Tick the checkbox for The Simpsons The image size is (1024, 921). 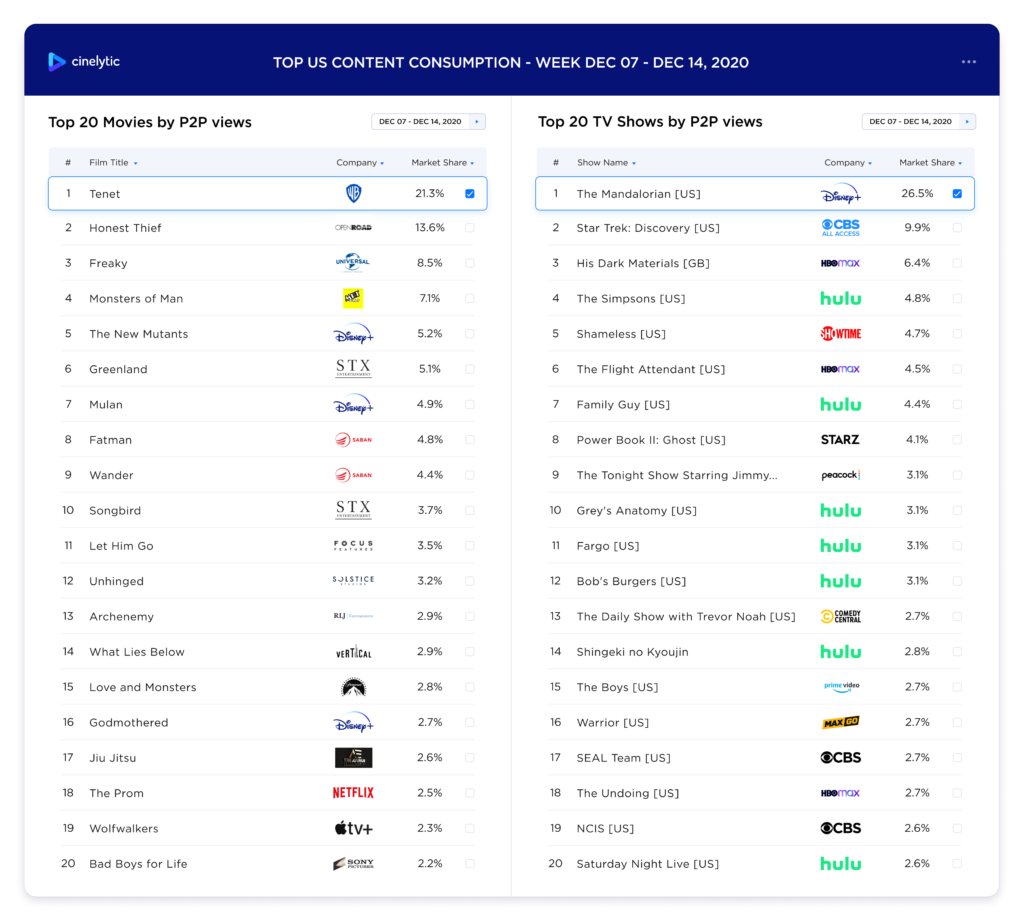(957, 299)
